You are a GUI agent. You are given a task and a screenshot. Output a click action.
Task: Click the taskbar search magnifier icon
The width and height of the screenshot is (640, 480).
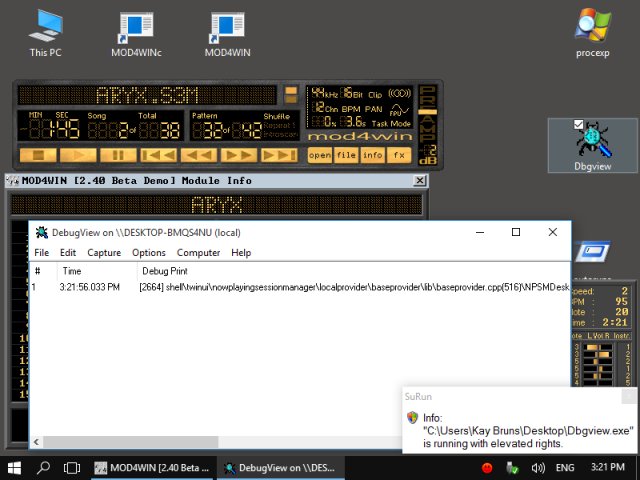[x=43, y=468]
